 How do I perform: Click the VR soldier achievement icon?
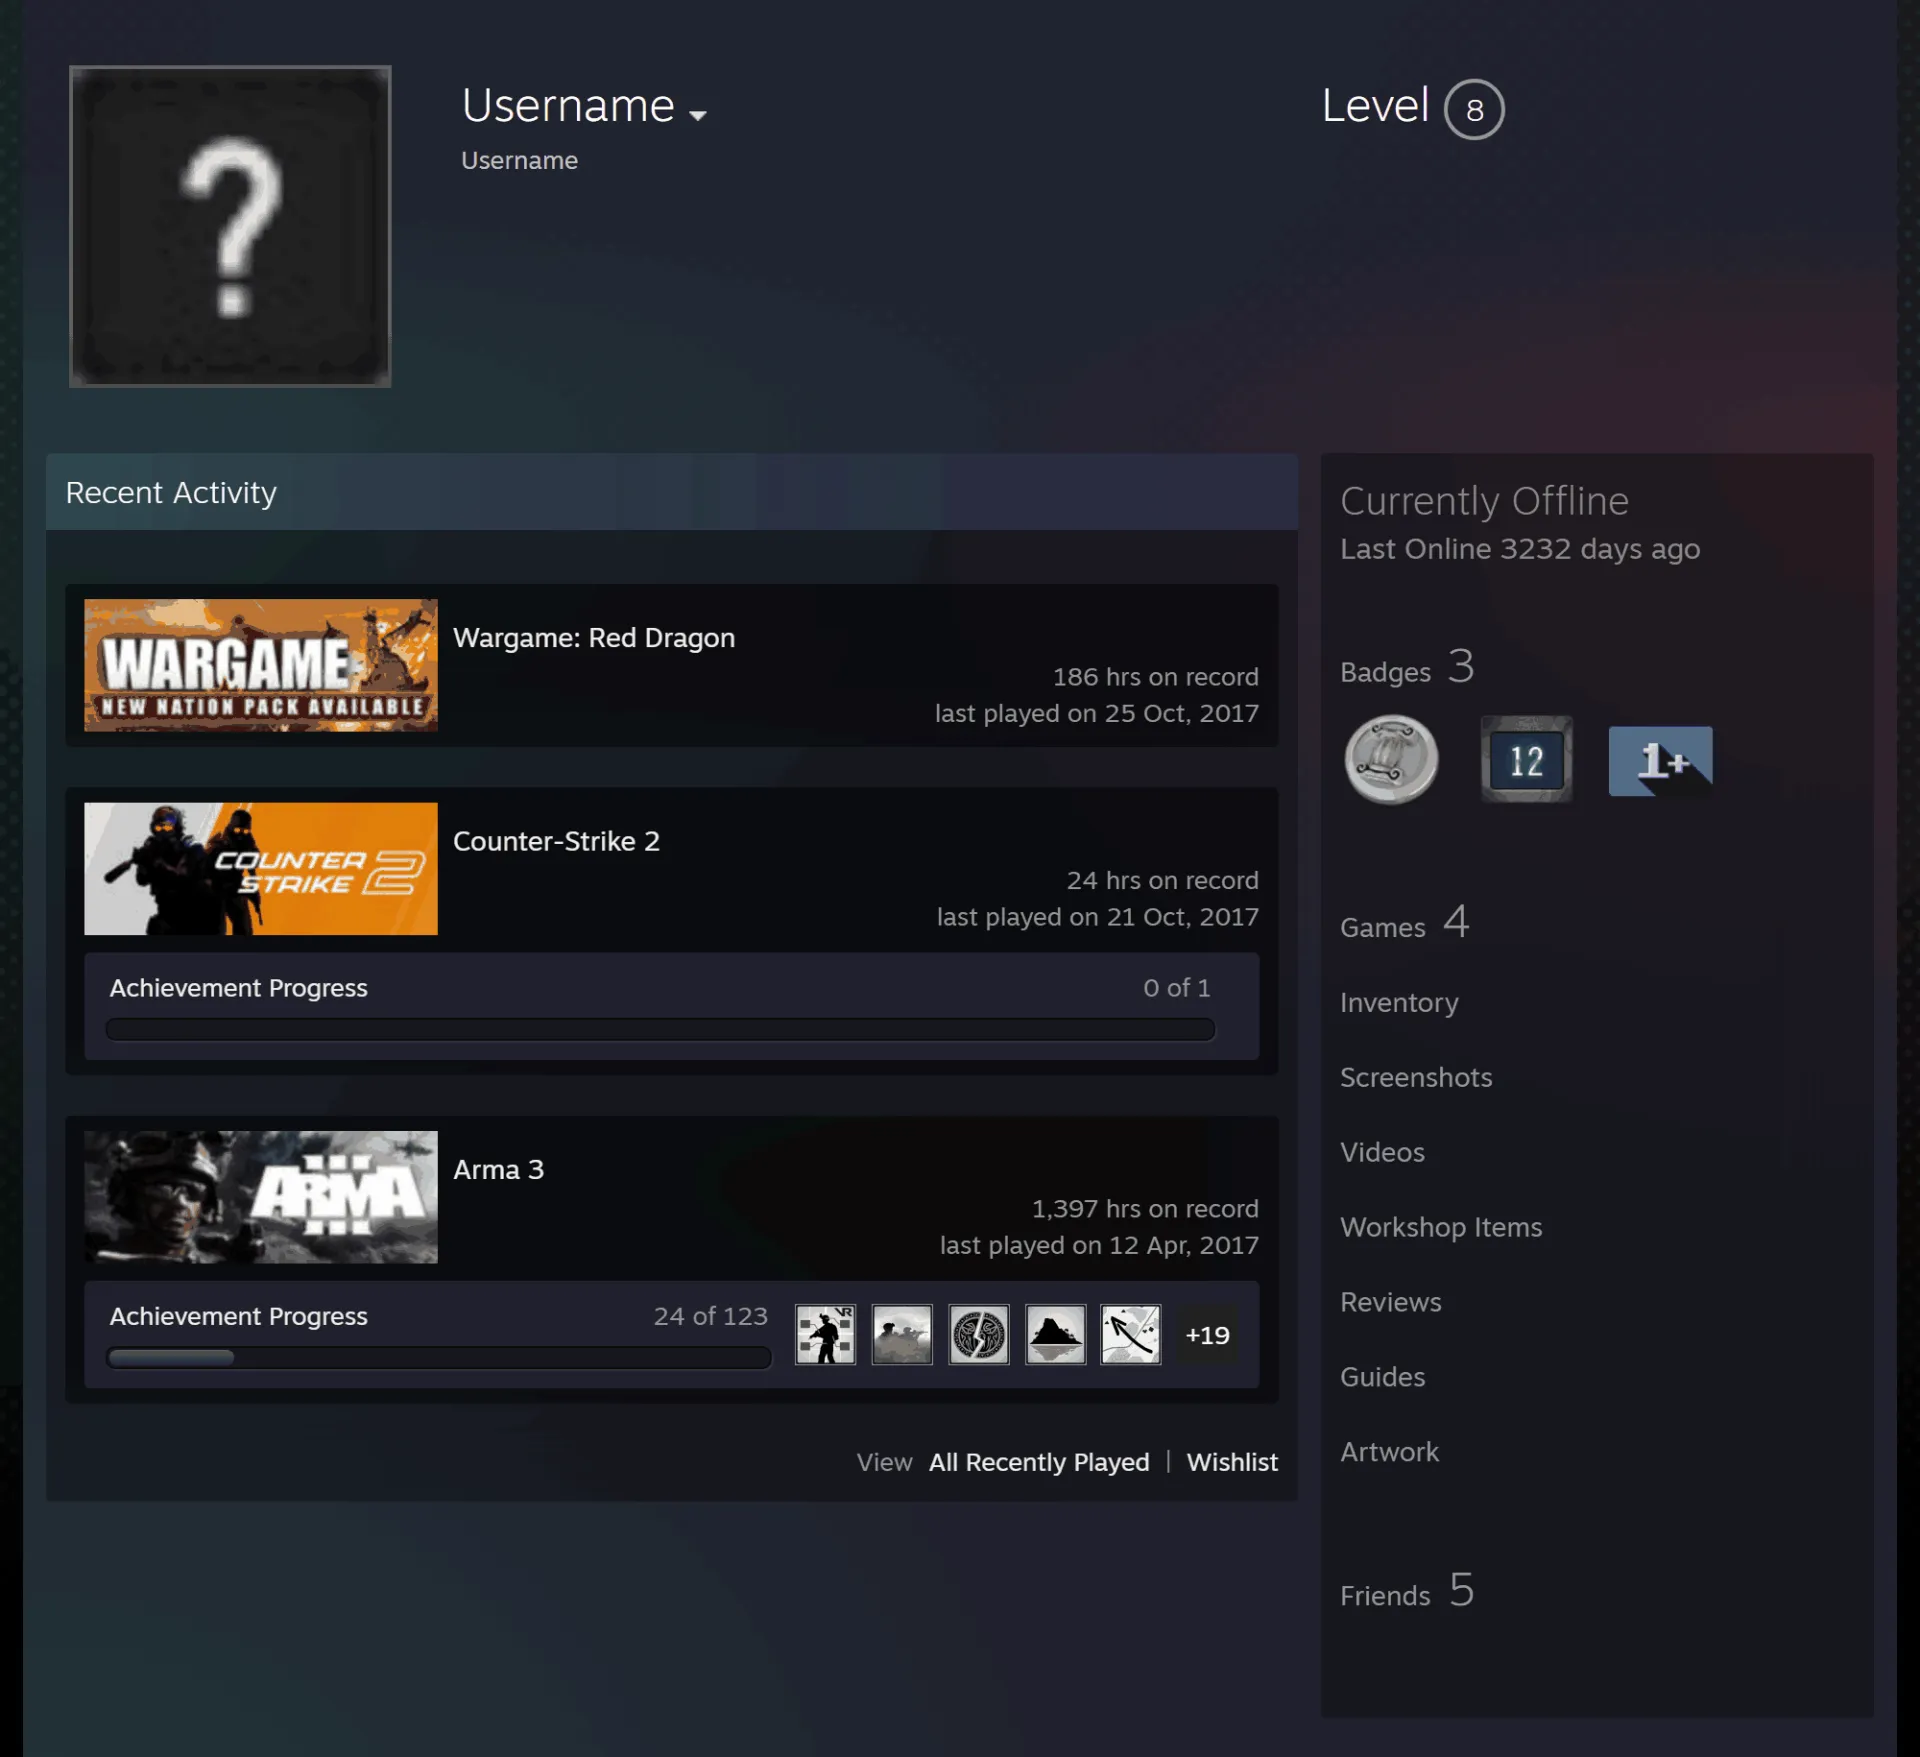click(825, 1334)
